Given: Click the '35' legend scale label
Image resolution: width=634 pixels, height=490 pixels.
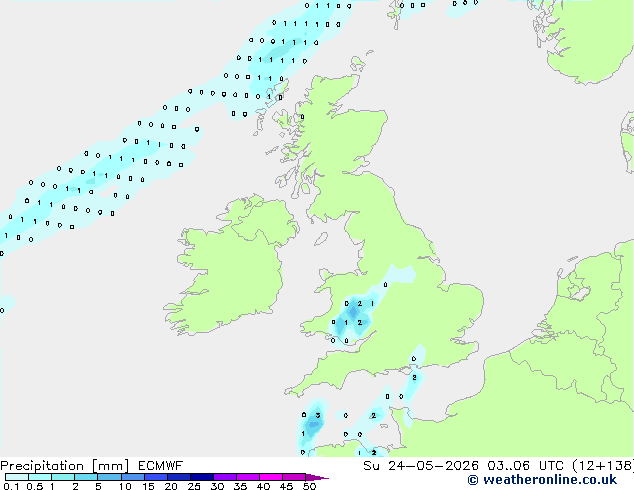Looking at the screenshot, I should [x=240, y=486].
